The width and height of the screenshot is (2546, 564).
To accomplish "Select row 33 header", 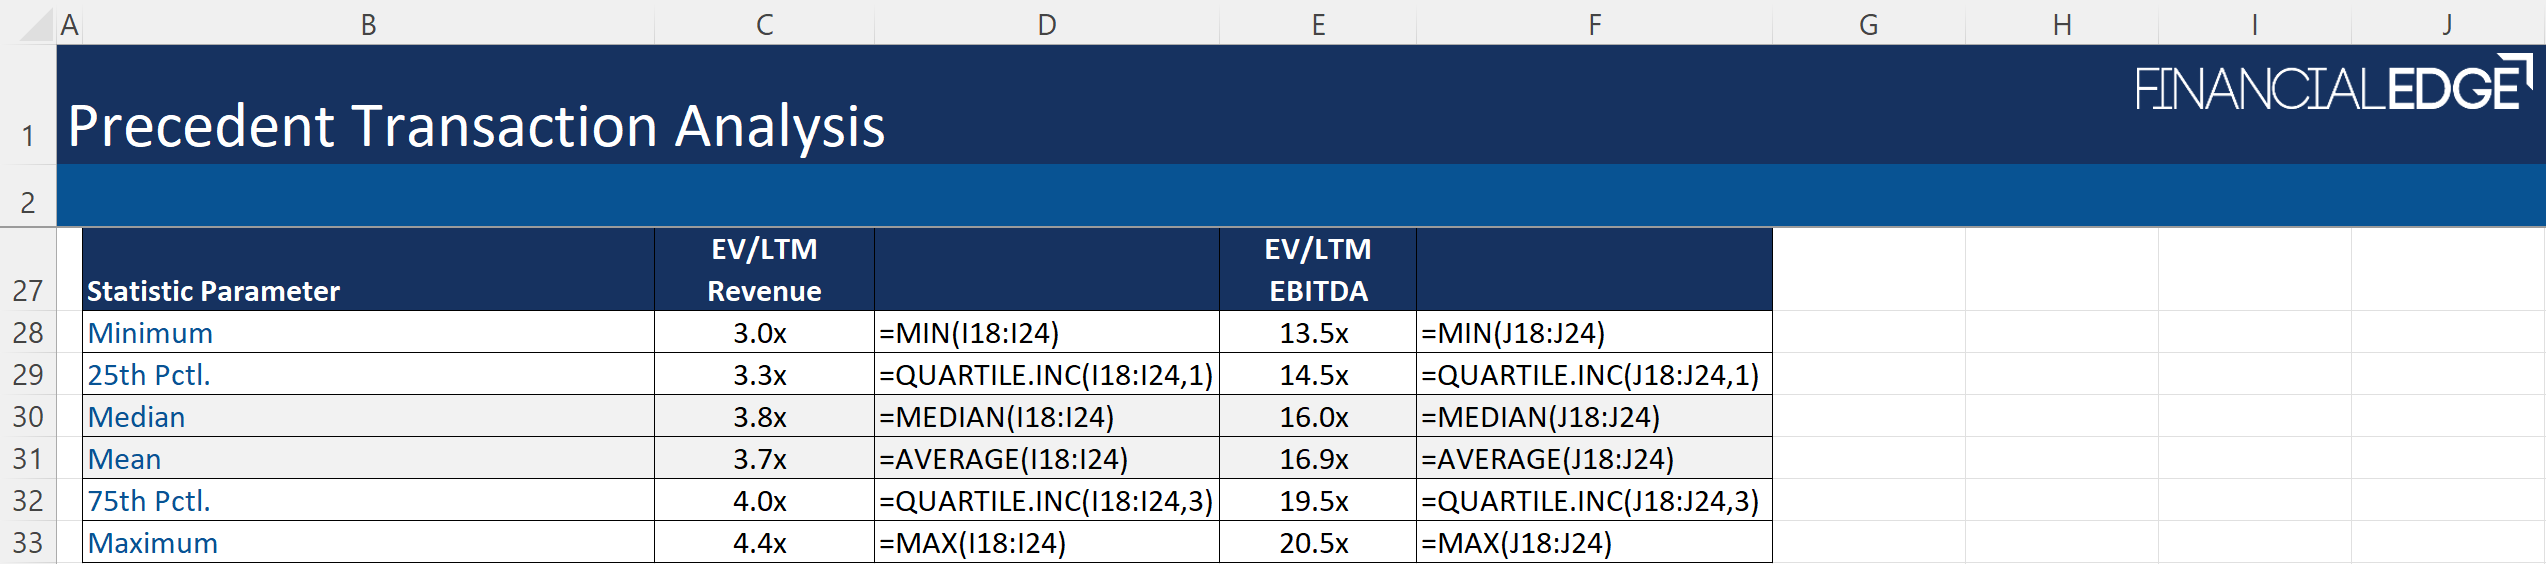I will (x=28, y=542).
